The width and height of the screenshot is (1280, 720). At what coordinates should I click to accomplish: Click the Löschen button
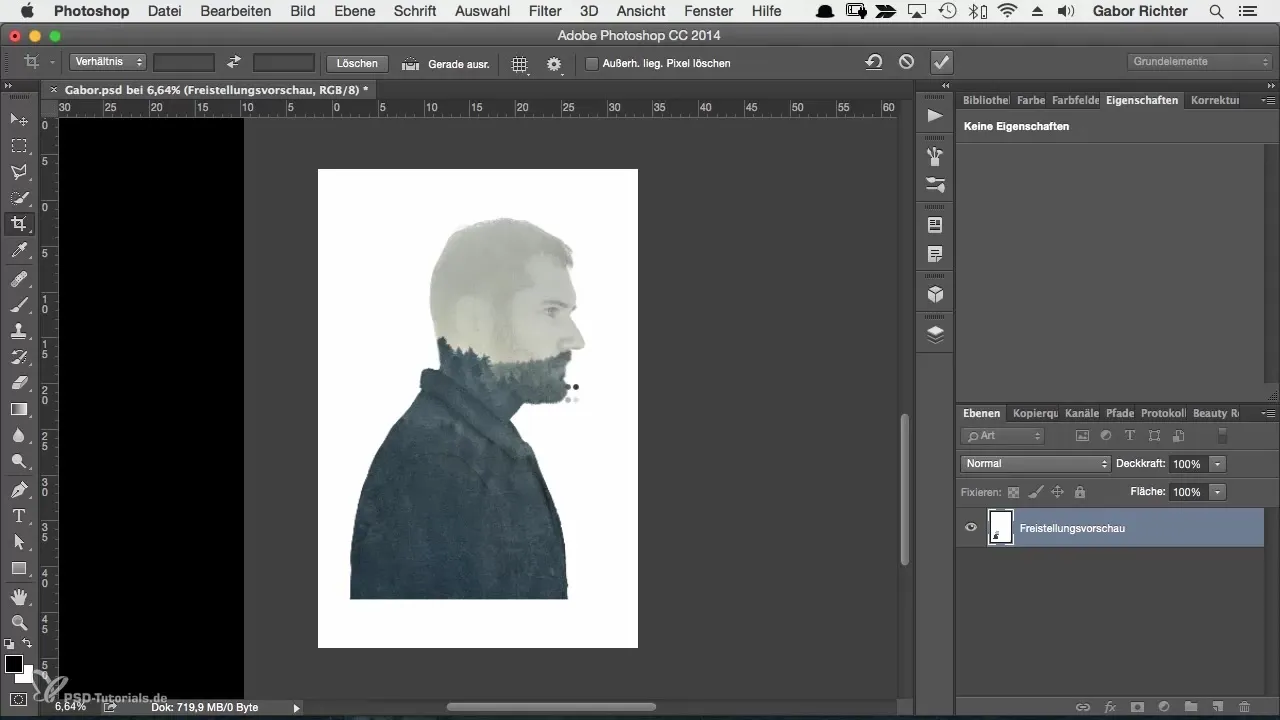(357, 63)
